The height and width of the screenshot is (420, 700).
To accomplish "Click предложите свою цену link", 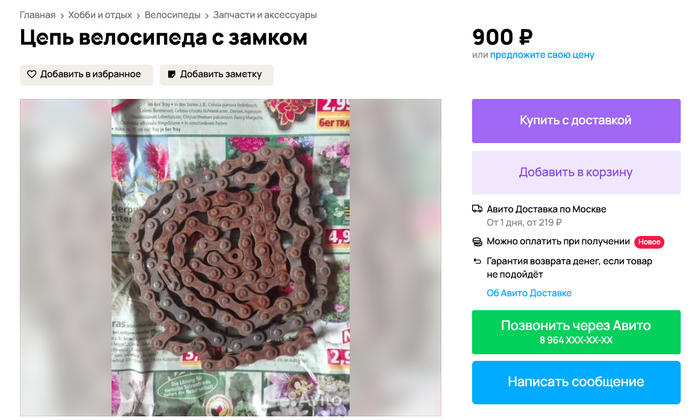I will (542, 55).
